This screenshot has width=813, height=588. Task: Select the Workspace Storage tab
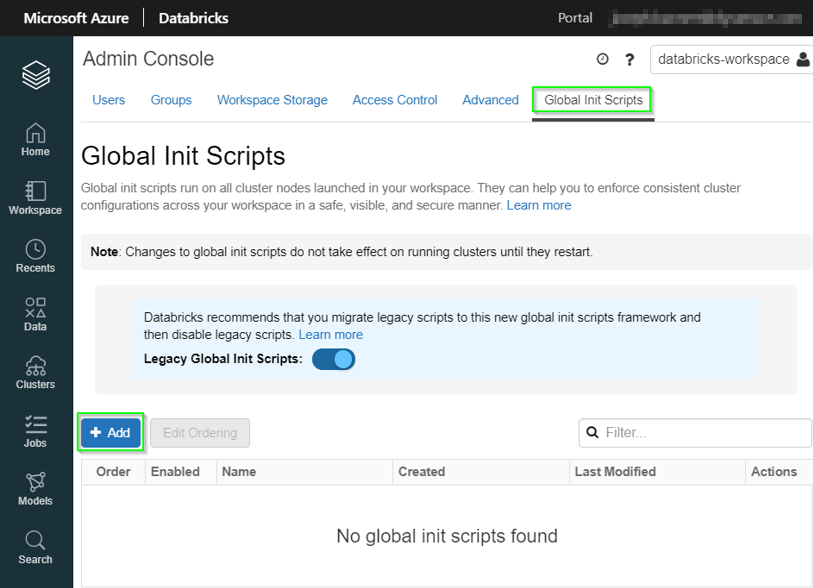pyautogui.click(x=272, y=100)
